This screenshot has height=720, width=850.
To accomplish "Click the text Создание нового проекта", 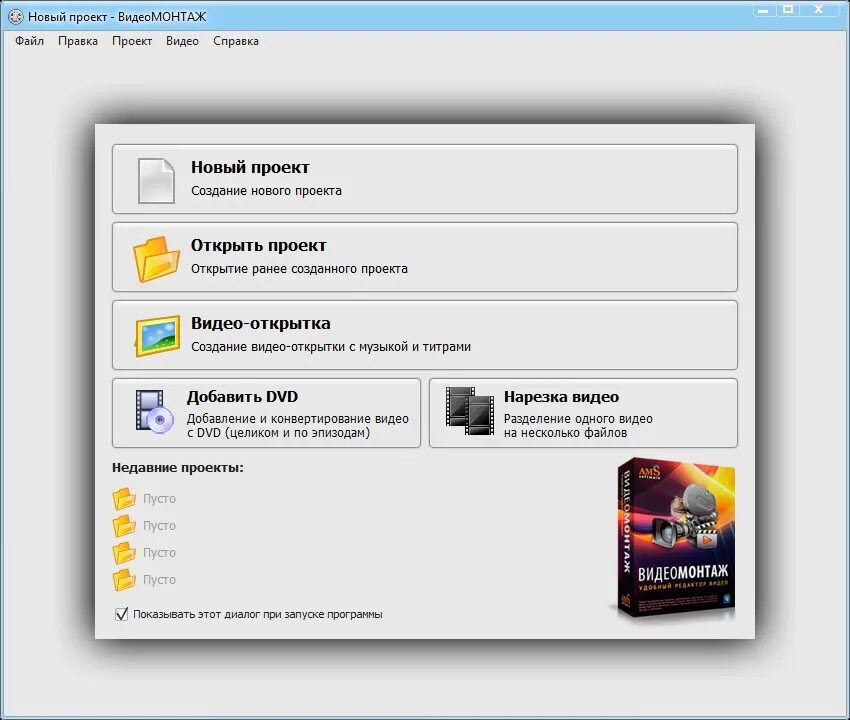I will (266, 191).
